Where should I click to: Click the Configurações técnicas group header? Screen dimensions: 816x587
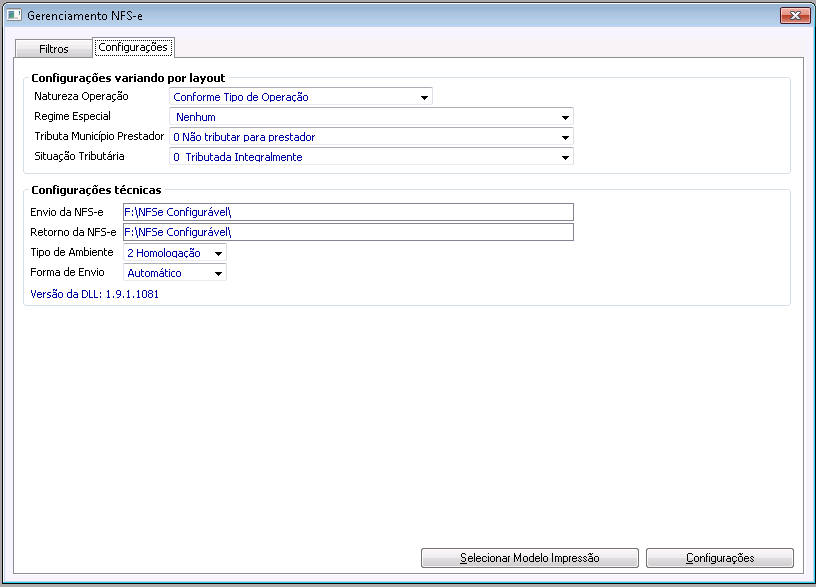(96, 189)
